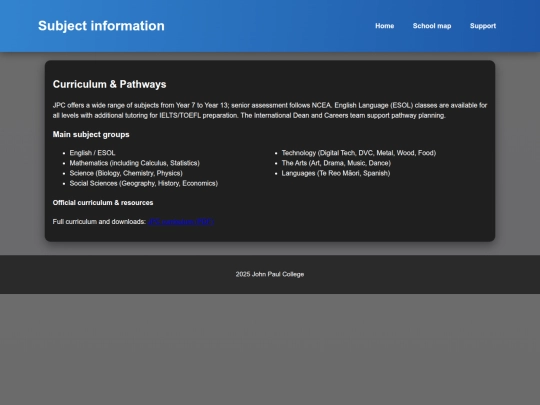The image size is (540, 405).
Task: Click the 'Technology (Digital Tech, DVC...)' item
Action: (x=359, y=153)
